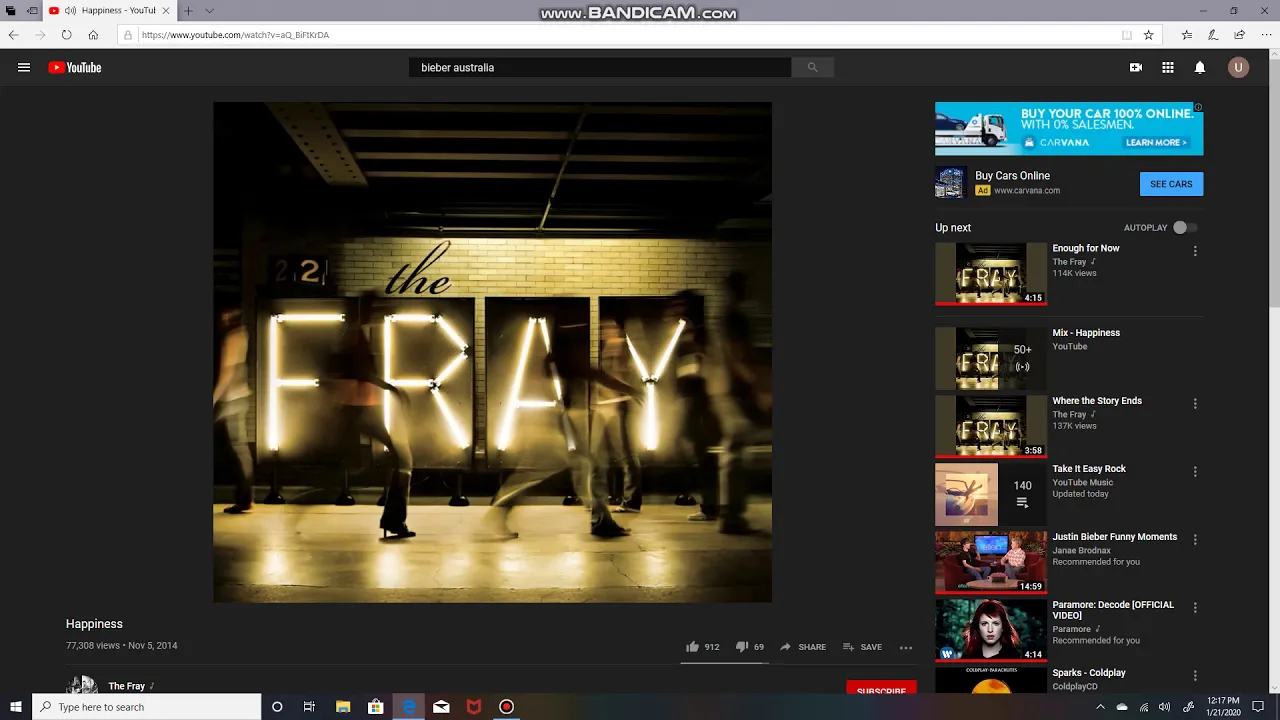Open Where the Story Ends title
The image size is (1280, 720).
1097,401
